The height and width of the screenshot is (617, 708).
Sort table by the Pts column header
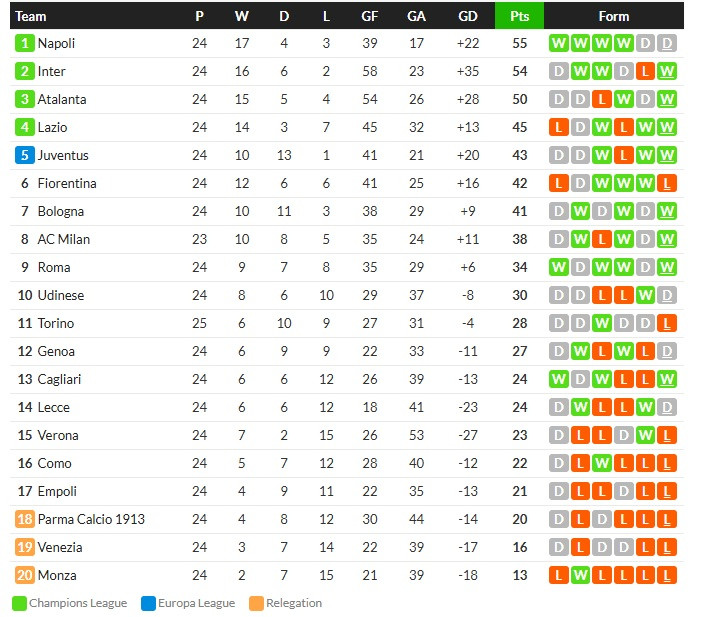click(x=519, y=16)
